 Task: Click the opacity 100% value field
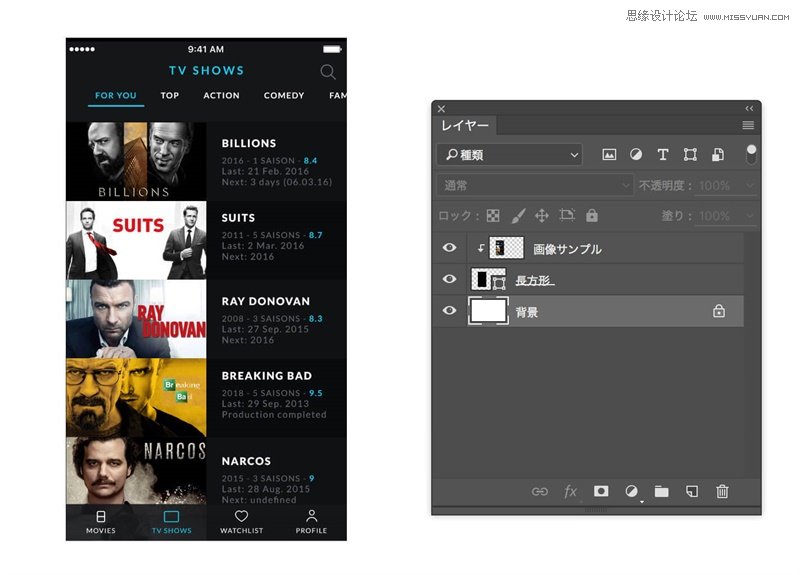pos(715,186)
